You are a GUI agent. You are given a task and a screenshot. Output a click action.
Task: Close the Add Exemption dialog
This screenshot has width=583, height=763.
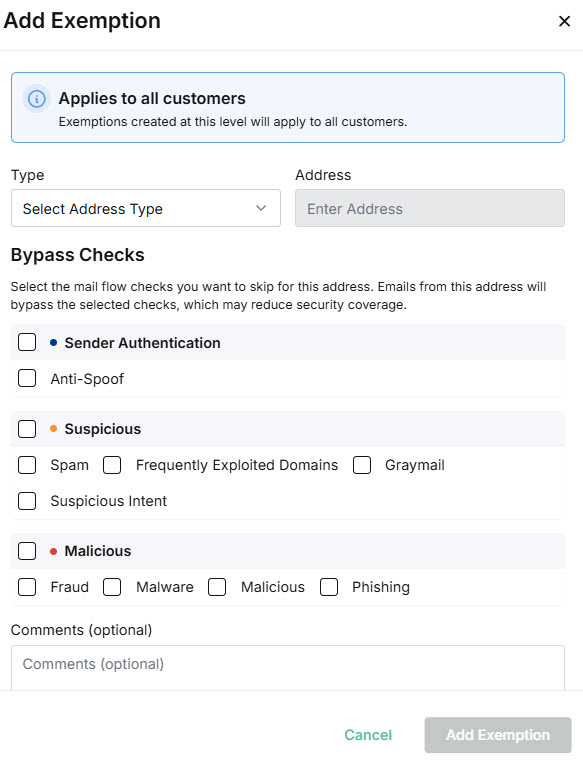click(564, 21)
